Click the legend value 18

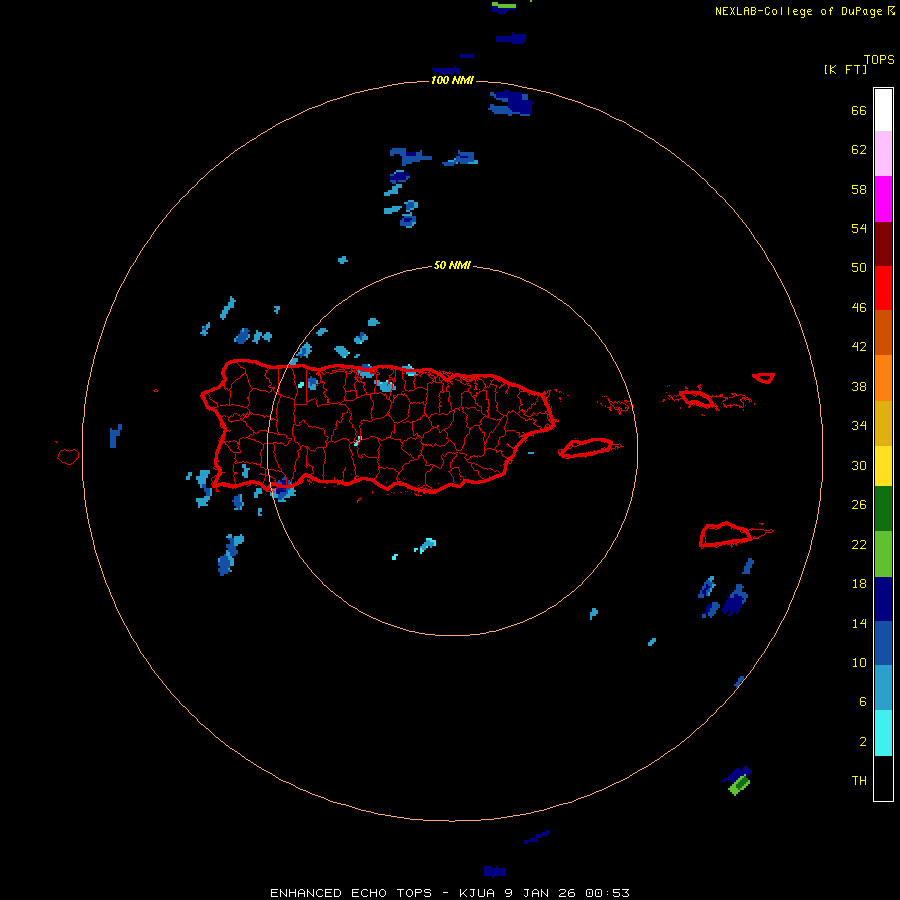pyautogui.click(x=859, y=584)
